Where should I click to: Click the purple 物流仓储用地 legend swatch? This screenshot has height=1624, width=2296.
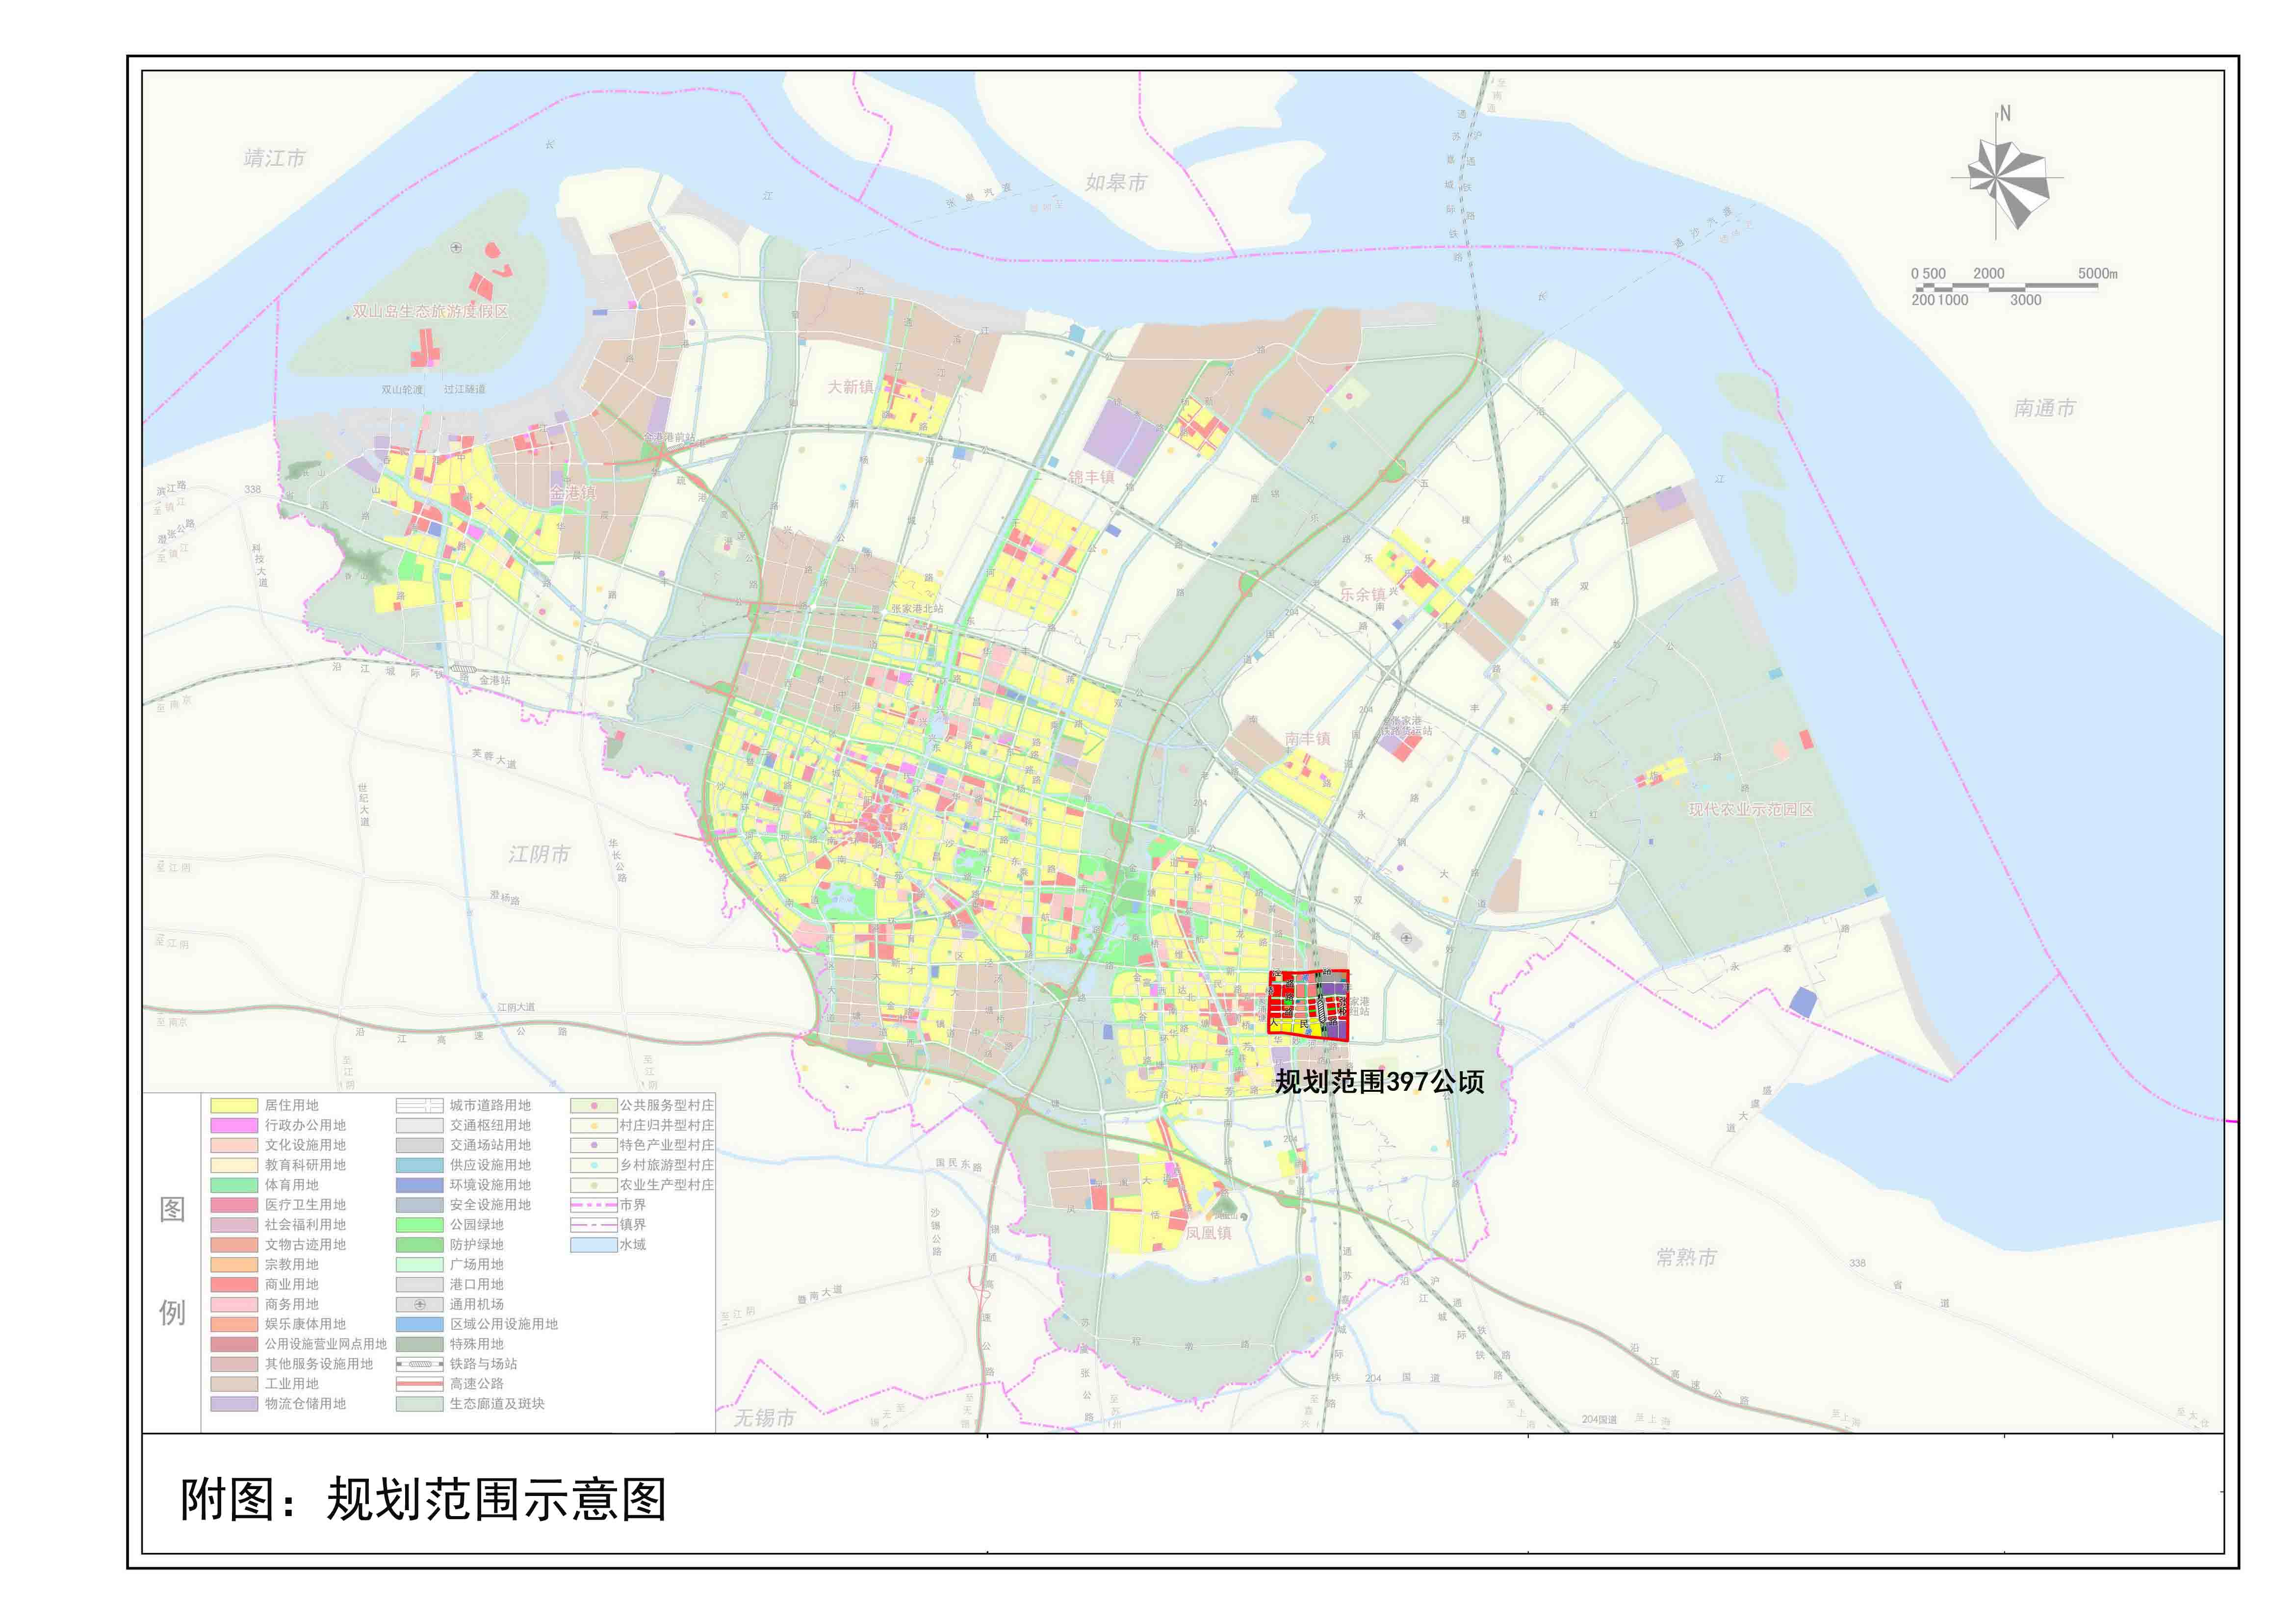pos(234,1404)
